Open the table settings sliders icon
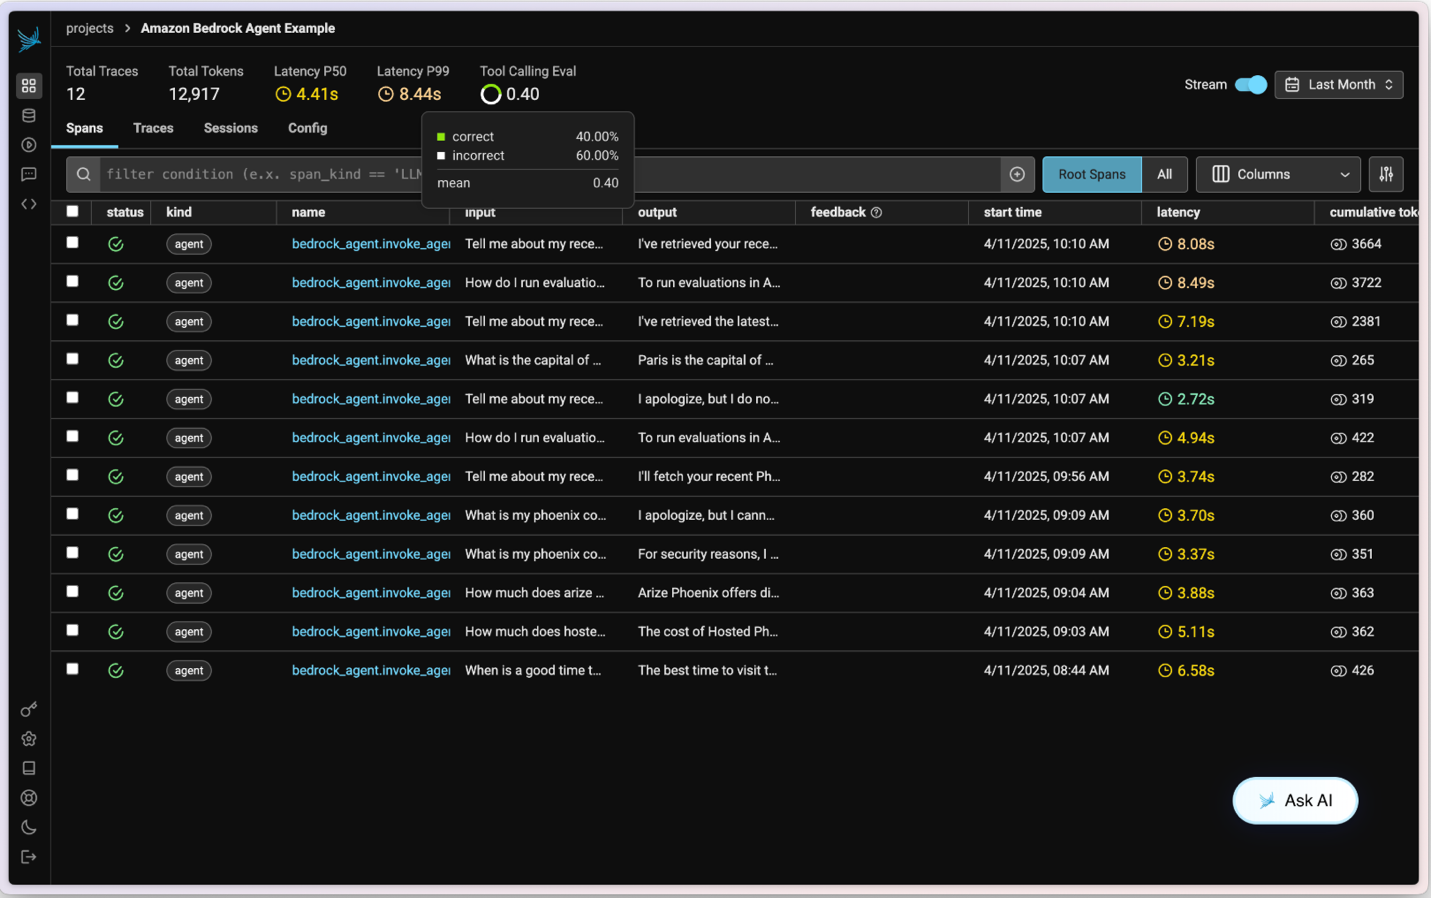1431x898 pixels. (x=1386, y=175)
